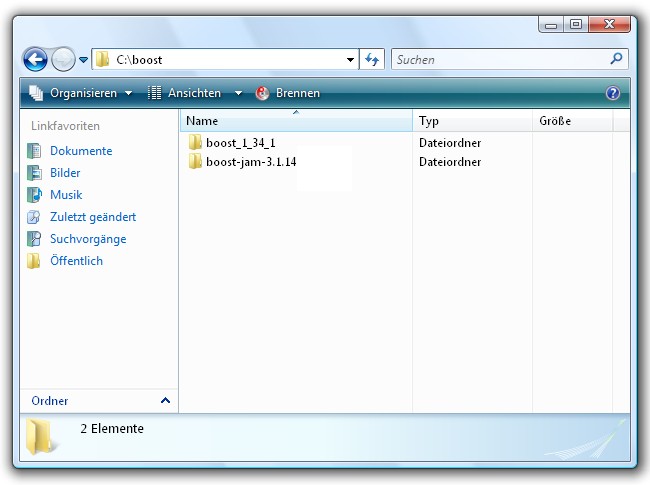Maximize the explorer window
This screenshot has width=650, height=485.
[x=576, y=24]
